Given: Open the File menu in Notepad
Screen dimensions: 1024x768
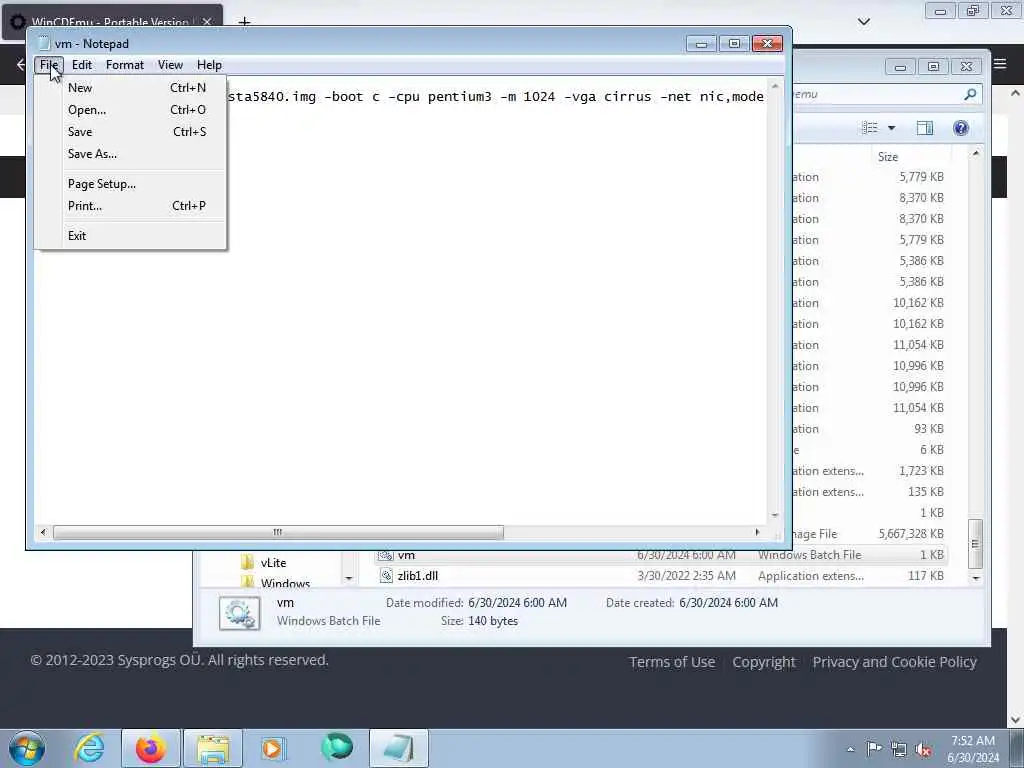Looking at the screenshot, I should 48,65.
